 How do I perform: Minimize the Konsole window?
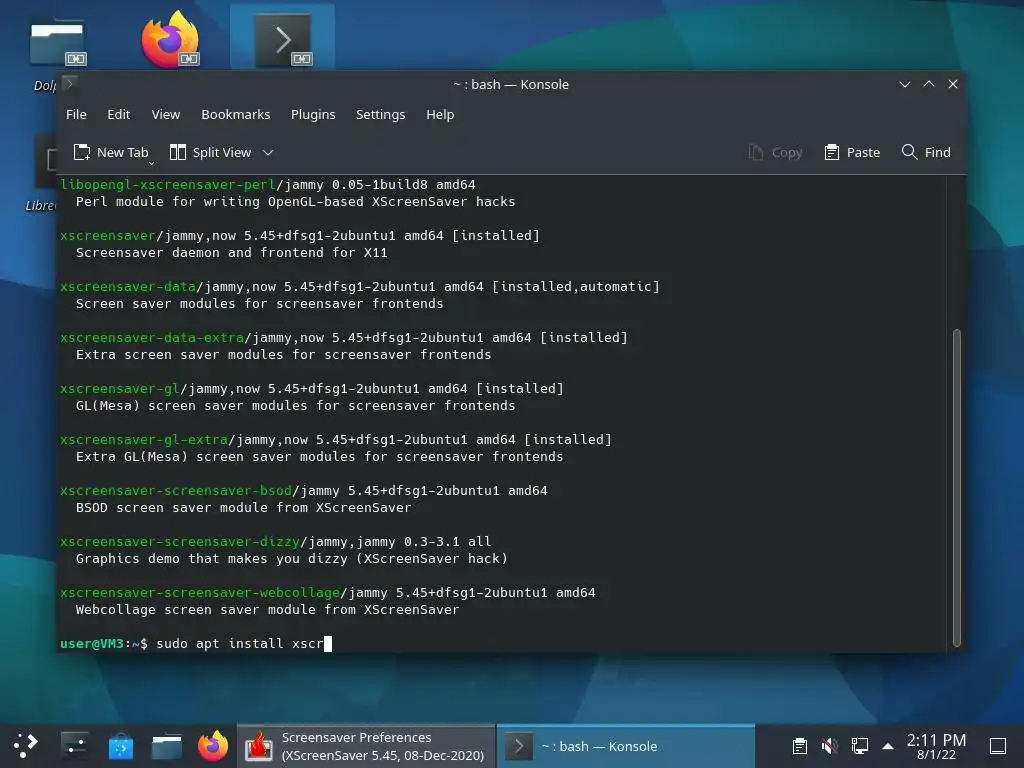(904, 84)
